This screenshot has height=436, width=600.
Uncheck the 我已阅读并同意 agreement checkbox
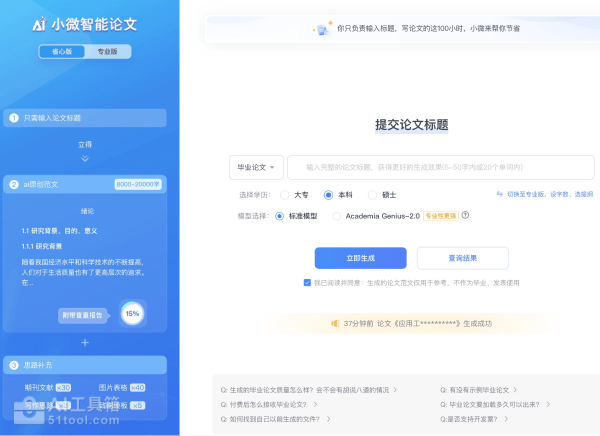pos(307,283)
